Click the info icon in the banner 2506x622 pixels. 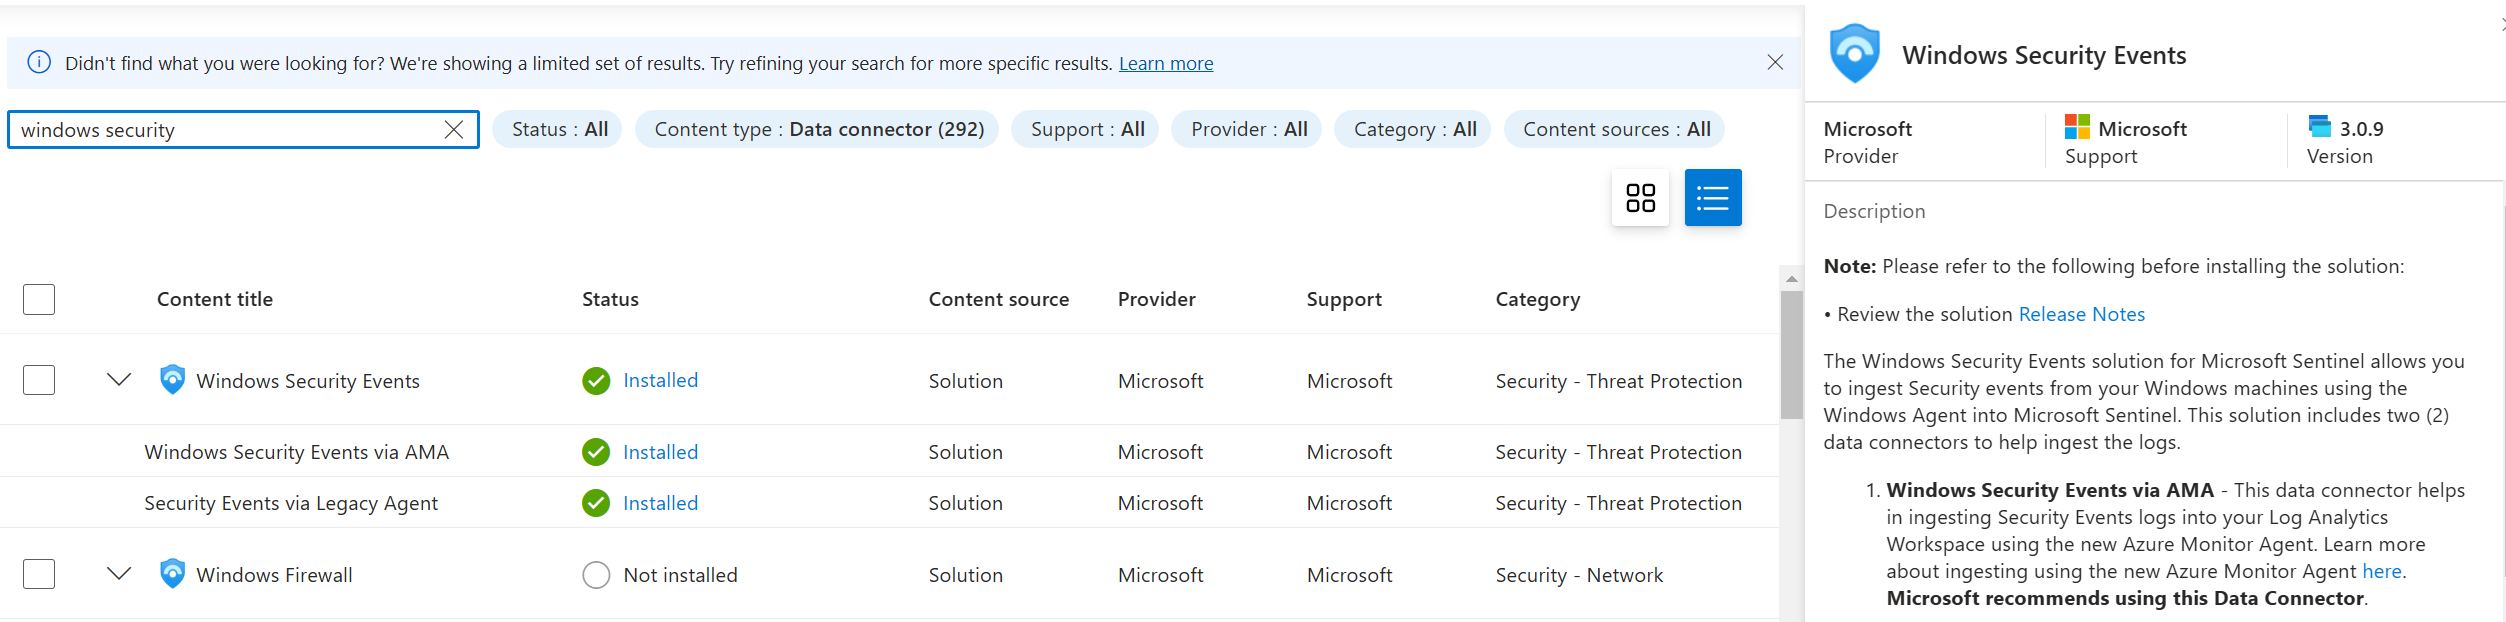click(x=39, y=62)
